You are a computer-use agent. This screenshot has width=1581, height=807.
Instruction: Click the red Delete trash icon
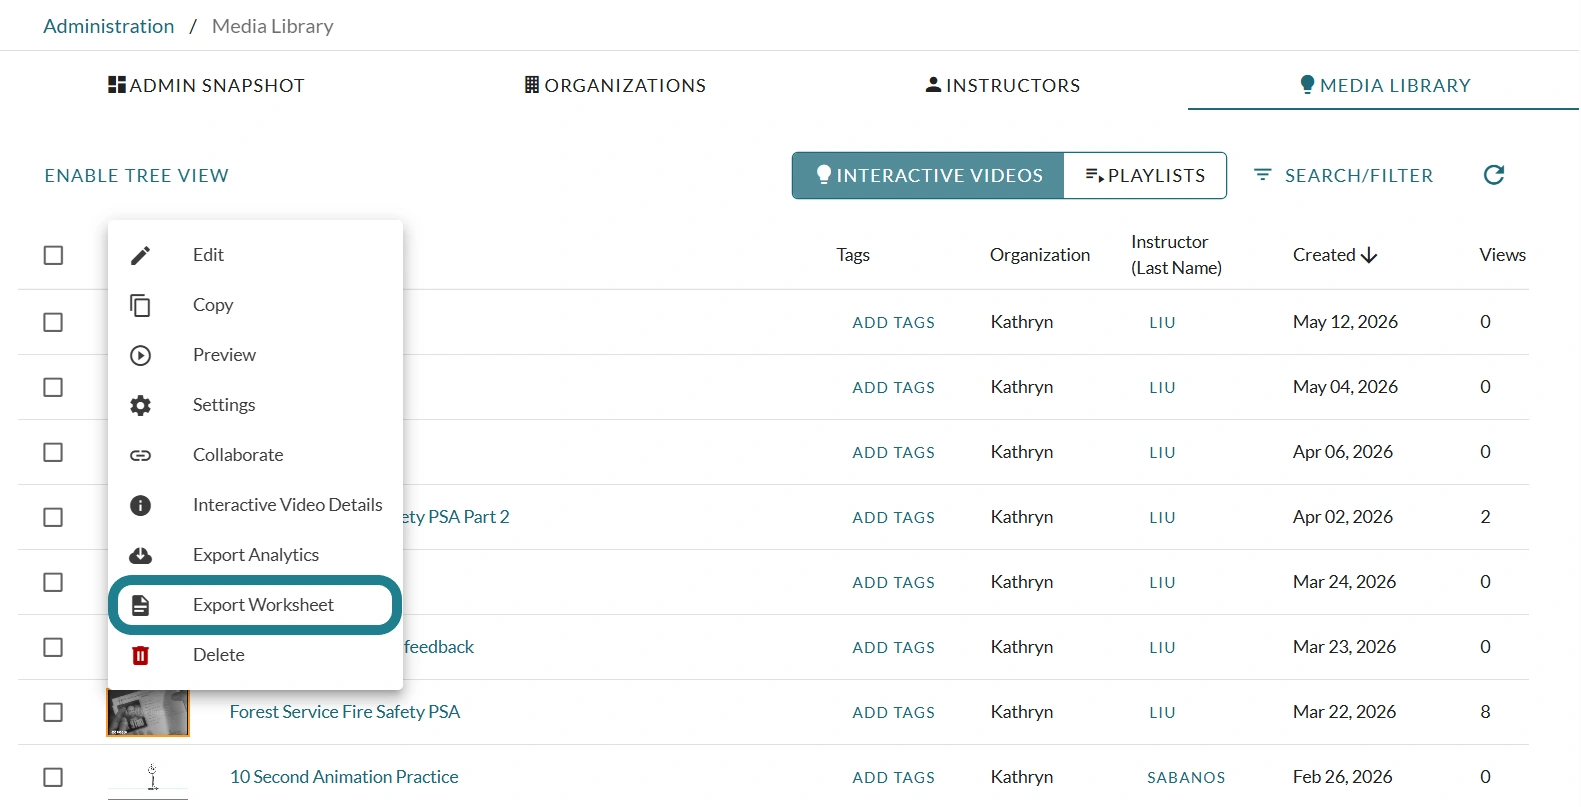tap(141, 655)
